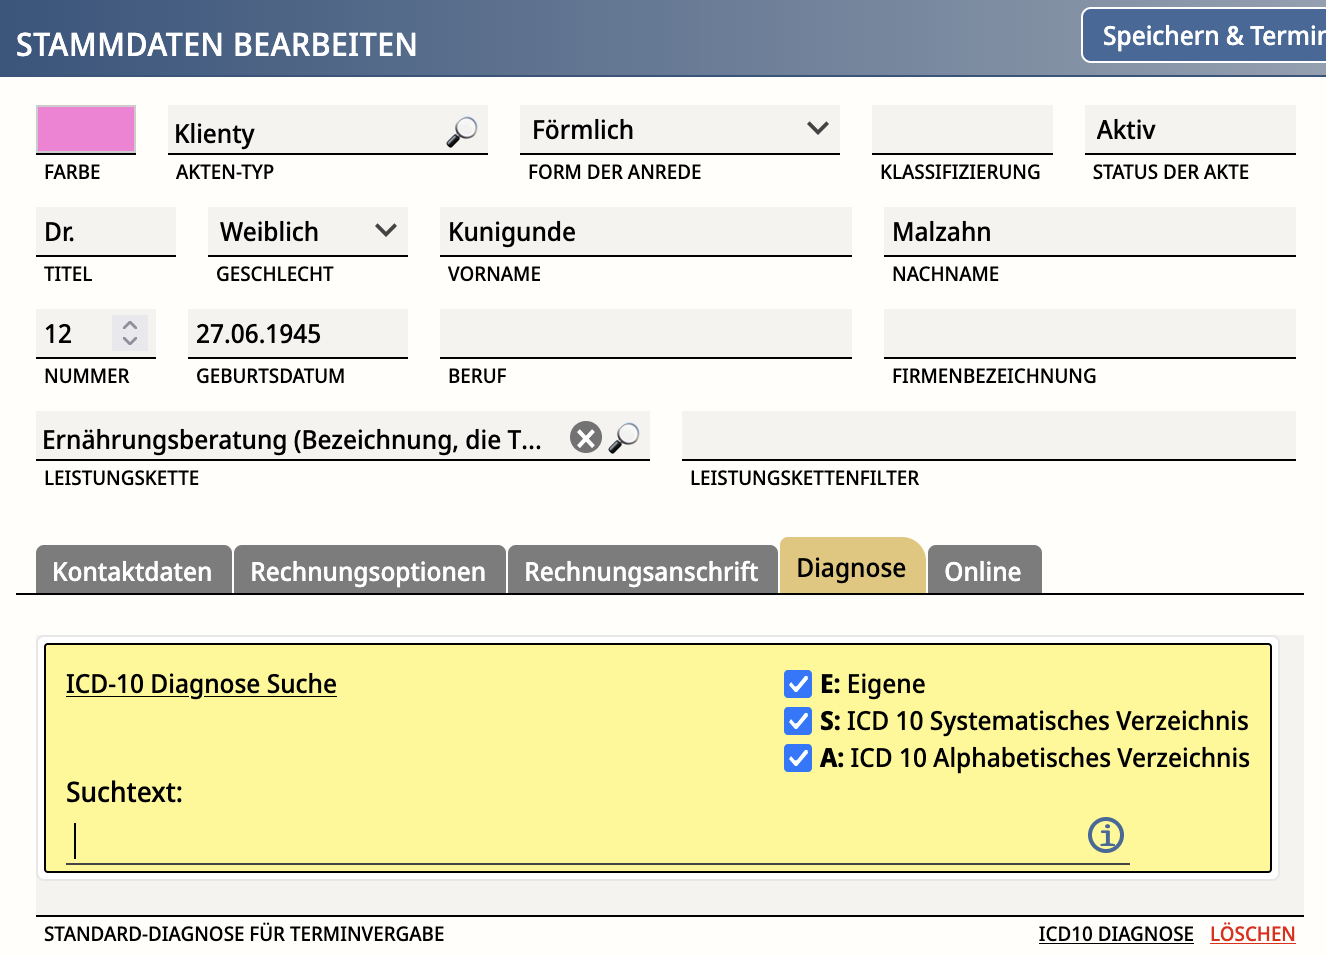
Task: Open Leistungskette search via magnifier icon
Action: [x=625, y=438]
